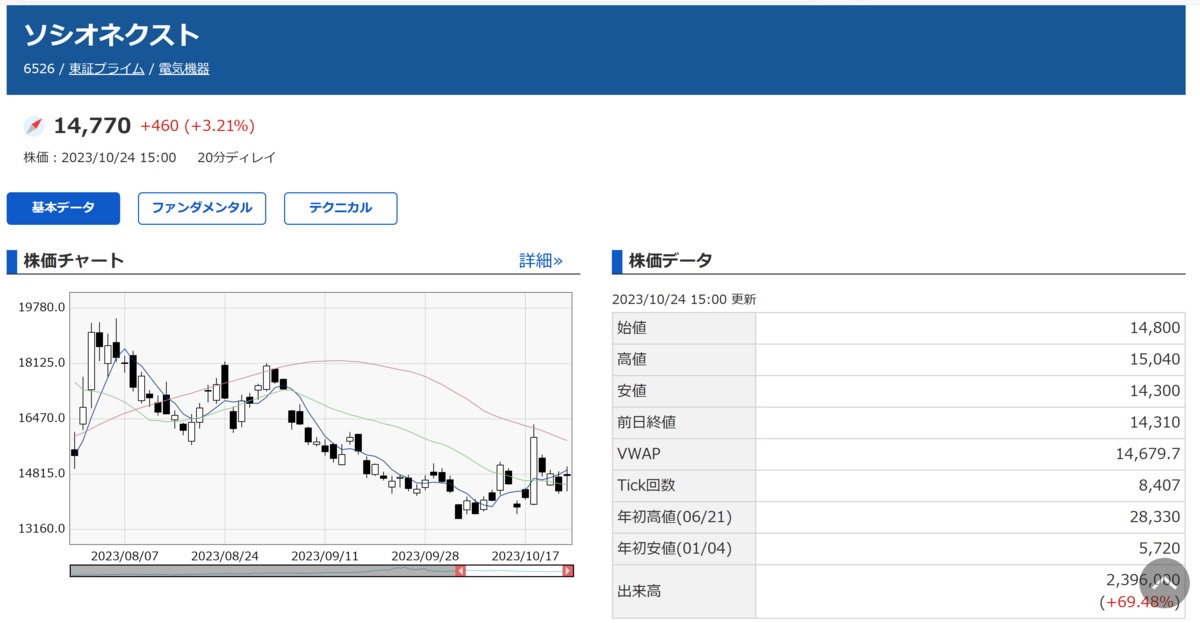Viewport: 1200px width, 623px height.
Task: Click the 2023/10/17 date axis label
Action: click(525, 555)
